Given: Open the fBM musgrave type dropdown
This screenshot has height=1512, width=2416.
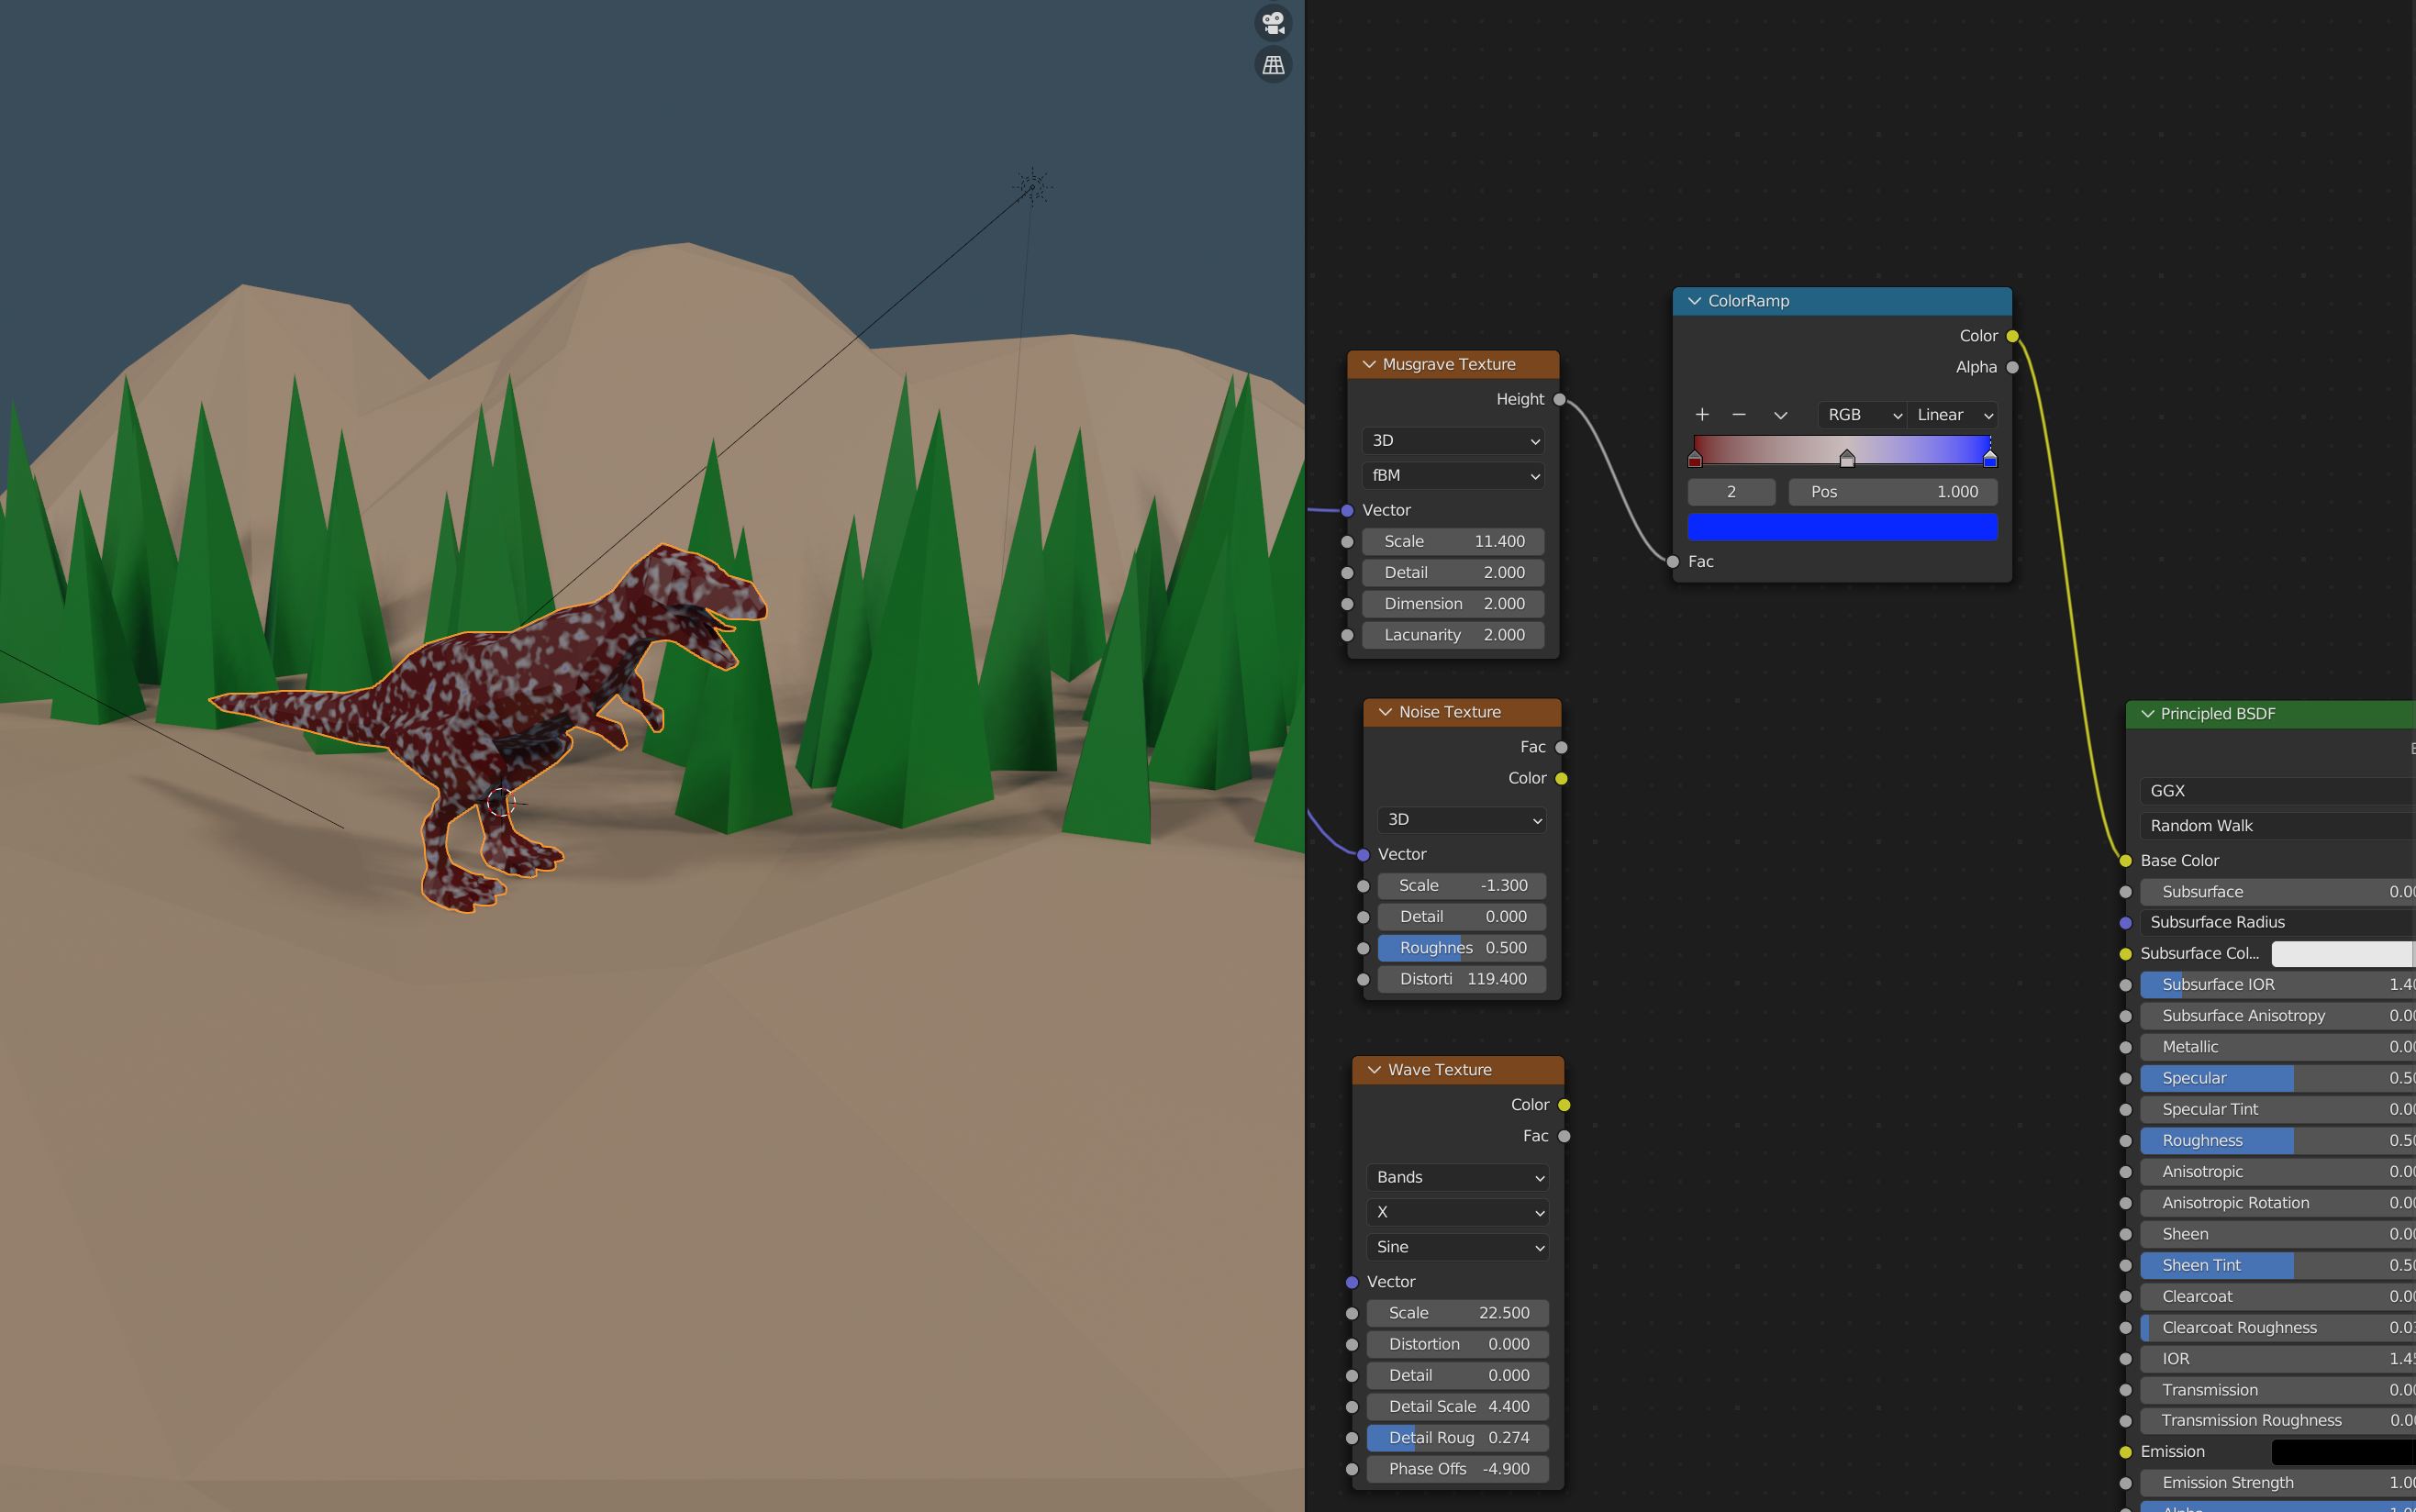Looking at the screenshot, I should click(1453, 476).
